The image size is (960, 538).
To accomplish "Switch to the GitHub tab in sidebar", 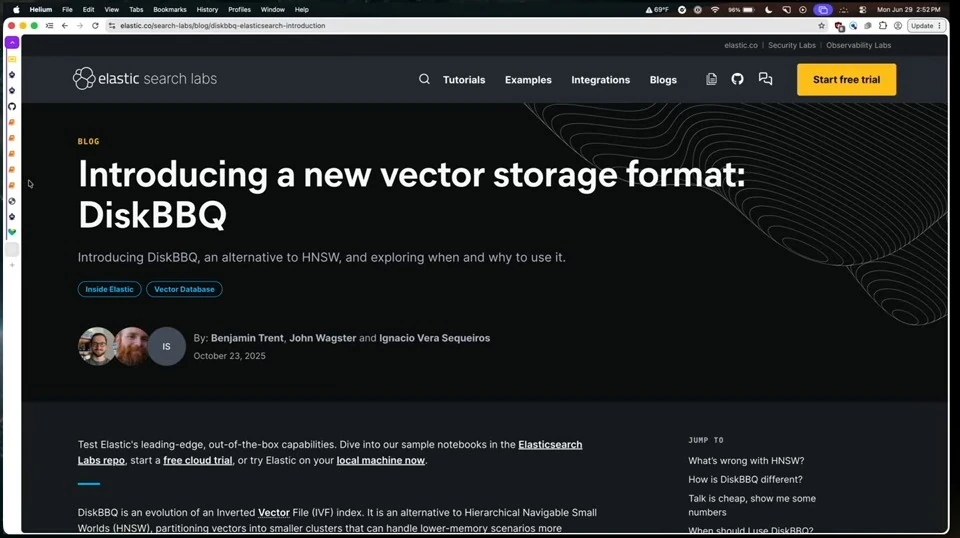I will [12, 106].
